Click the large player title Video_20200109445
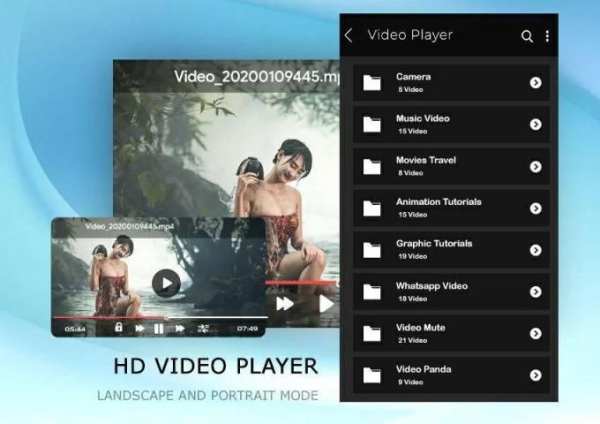This screenshot has height=424, width=600. [x=256, y=77]
